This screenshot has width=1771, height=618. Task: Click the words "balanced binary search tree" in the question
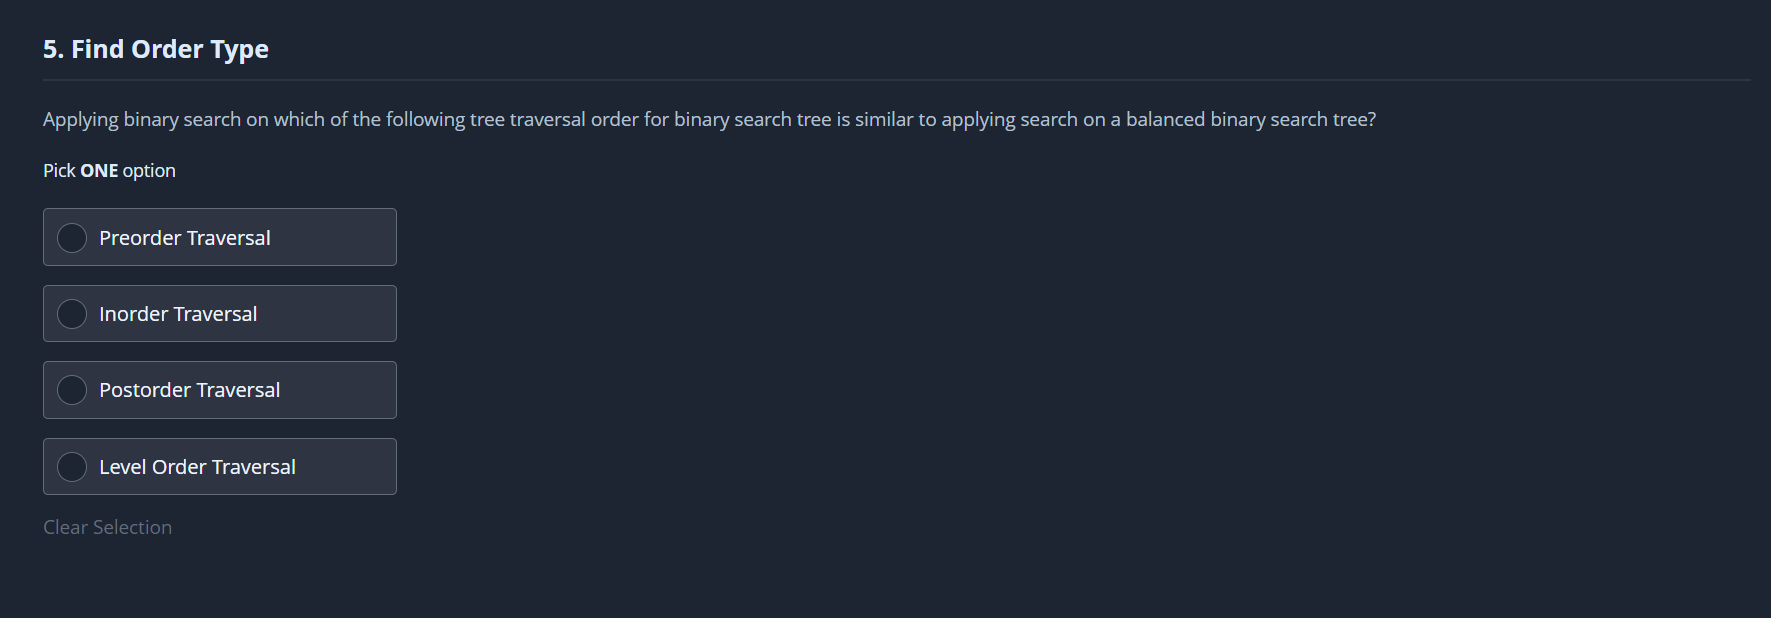pos(1250,119)
